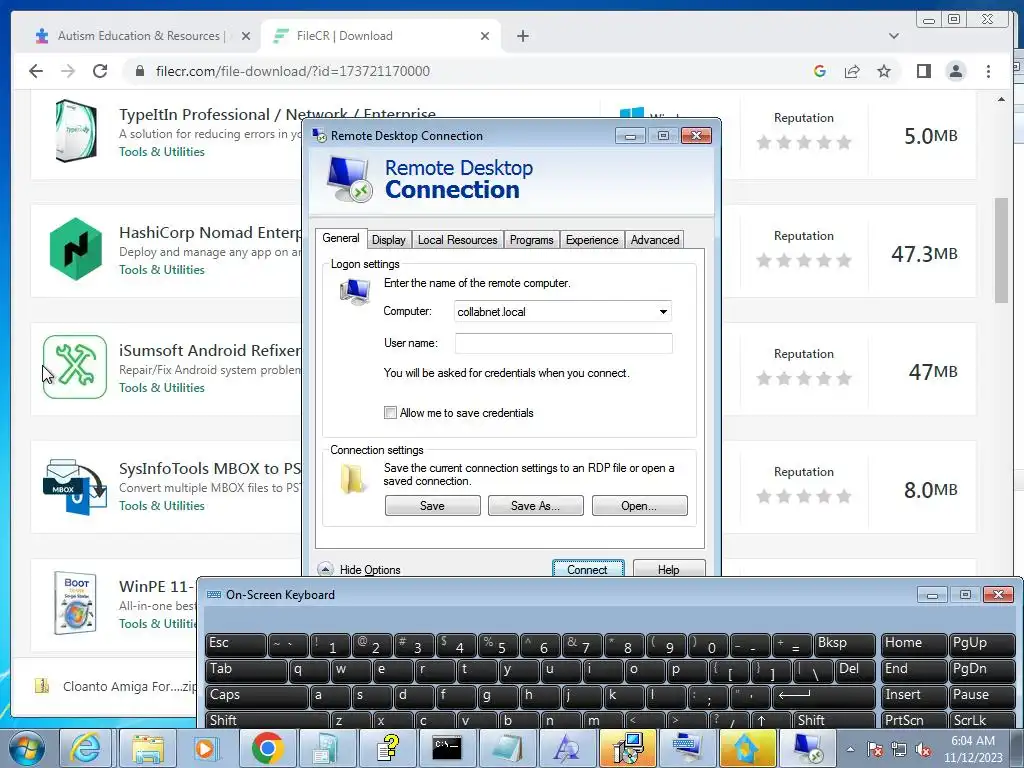
Task: Click Esc on On-Screen Keyboard
Action: click(235, 644)
